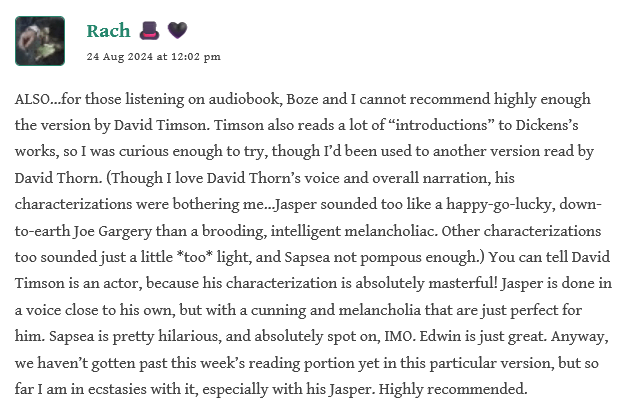Open the 24 Aug 2024 timestamp permalink
This screenshot has height=411, width=624.
click(x=153, y=57)
